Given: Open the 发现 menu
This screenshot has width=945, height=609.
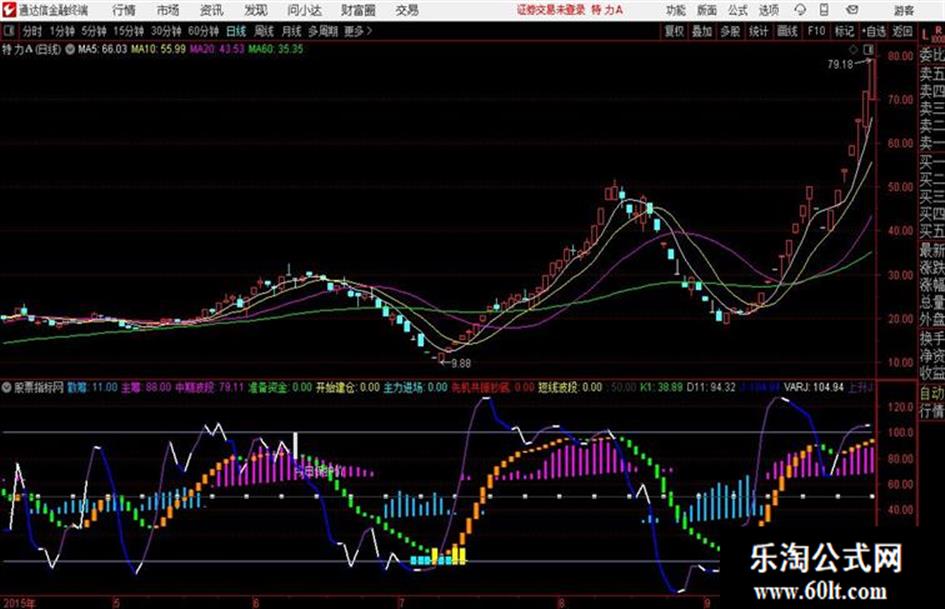Looking at the screenshot, I should pyautogui.click(x=256, y=10).
